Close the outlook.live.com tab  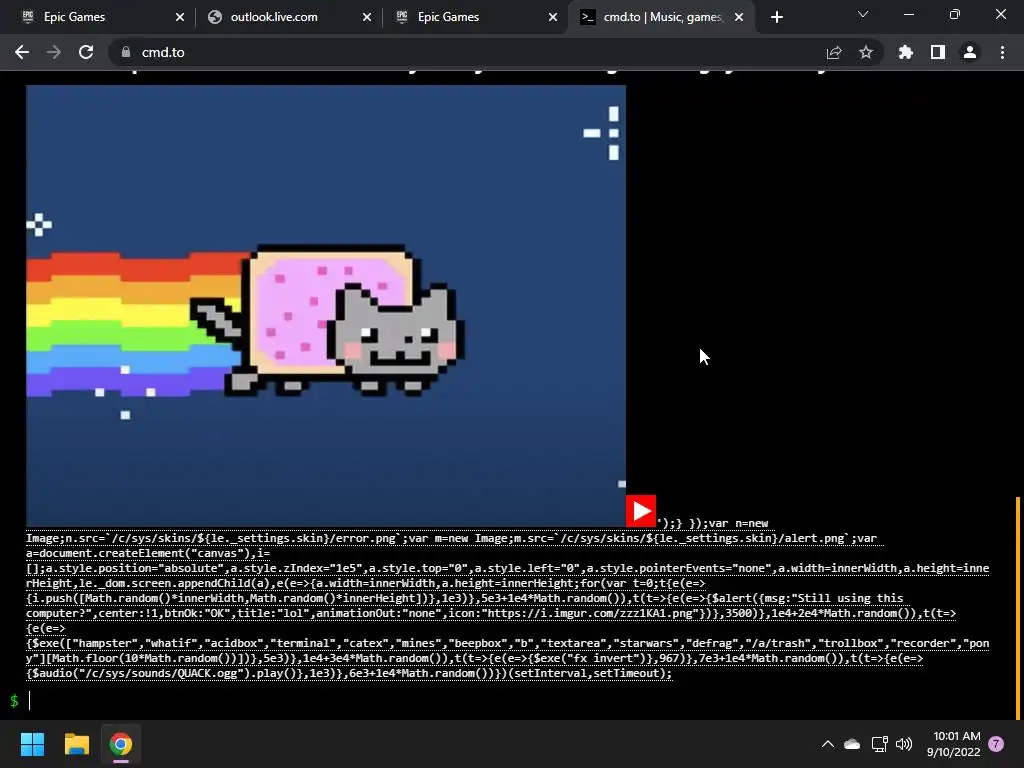click(367, 17)
